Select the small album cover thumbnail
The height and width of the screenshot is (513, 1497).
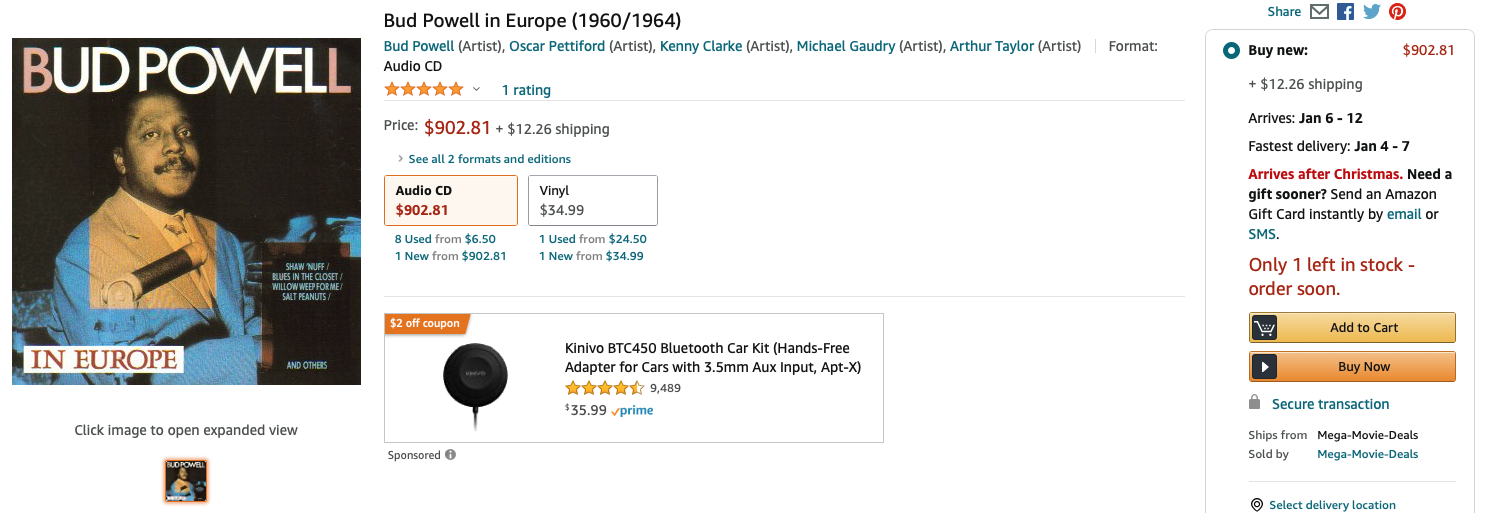point(186,480)
